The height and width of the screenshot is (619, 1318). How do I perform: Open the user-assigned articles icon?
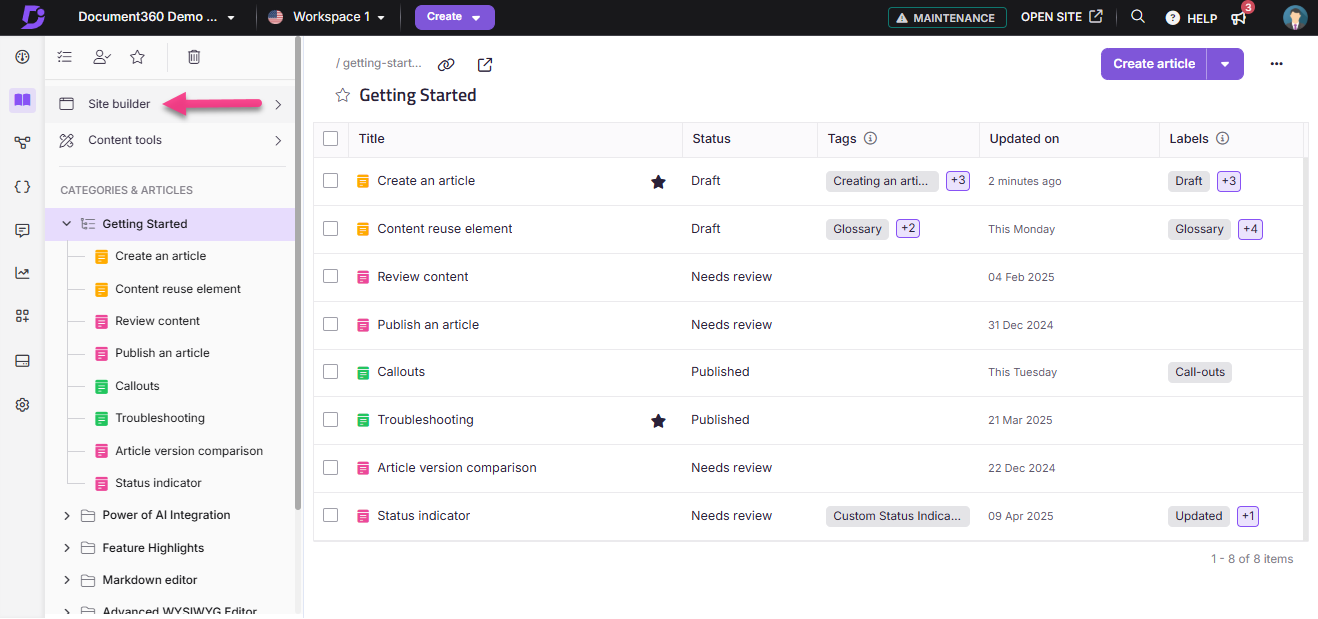pos(101,57)
